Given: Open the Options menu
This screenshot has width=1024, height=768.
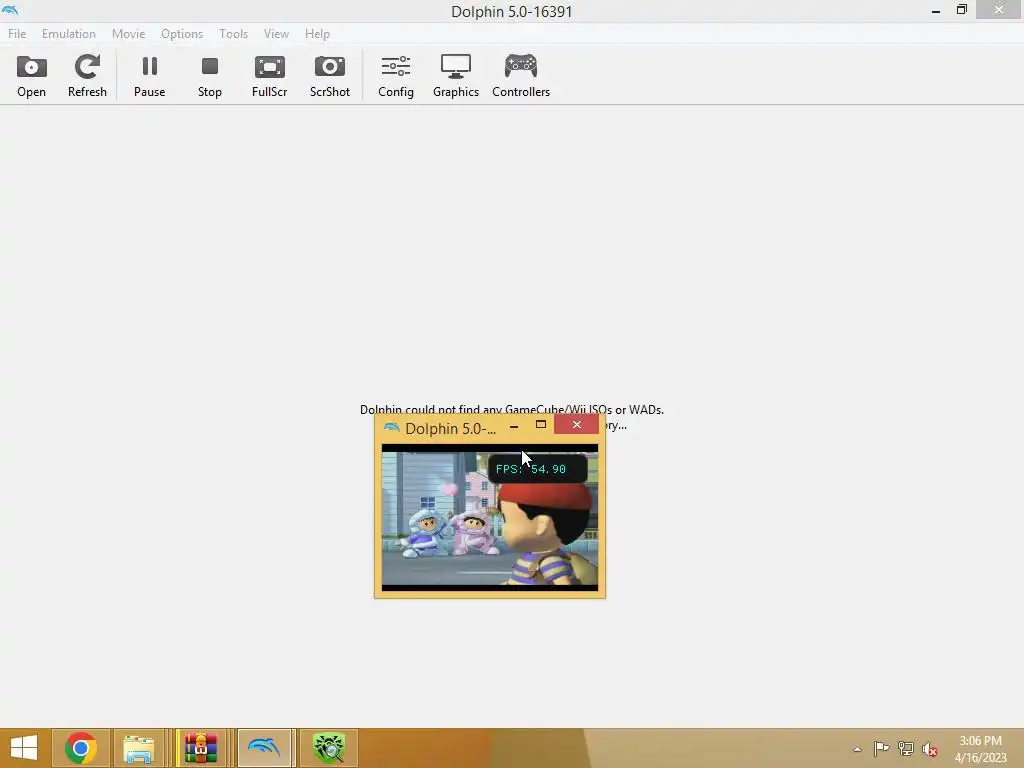Looking at the screenshot, I should pyautogui.click(x=182, y=34).
